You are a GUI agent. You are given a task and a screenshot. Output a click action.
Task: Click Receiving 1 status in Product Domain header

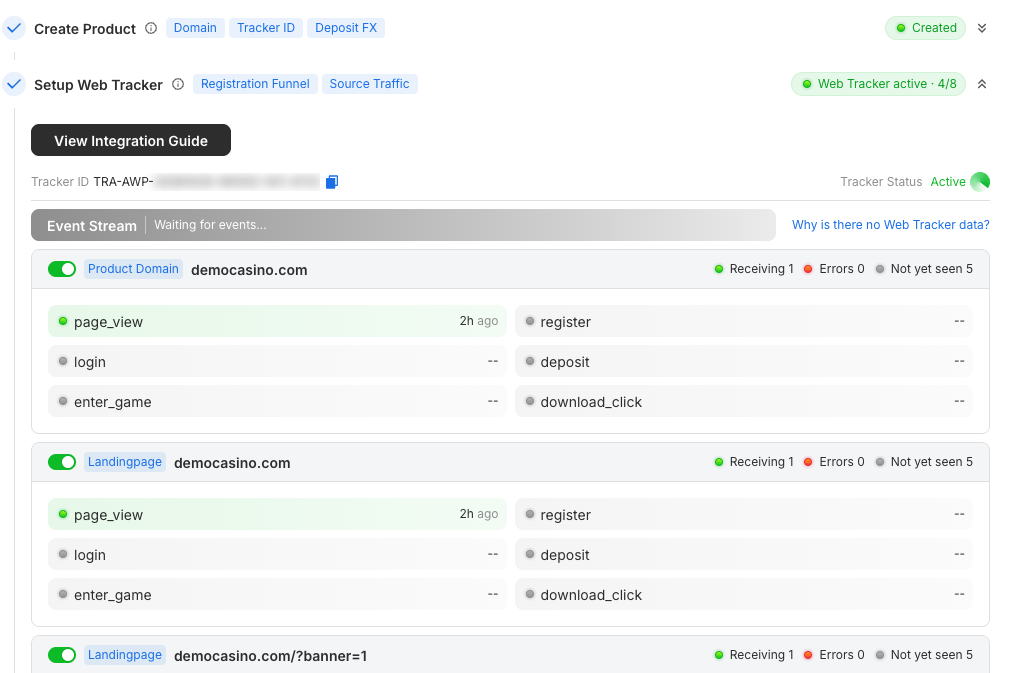pos(754,269)
